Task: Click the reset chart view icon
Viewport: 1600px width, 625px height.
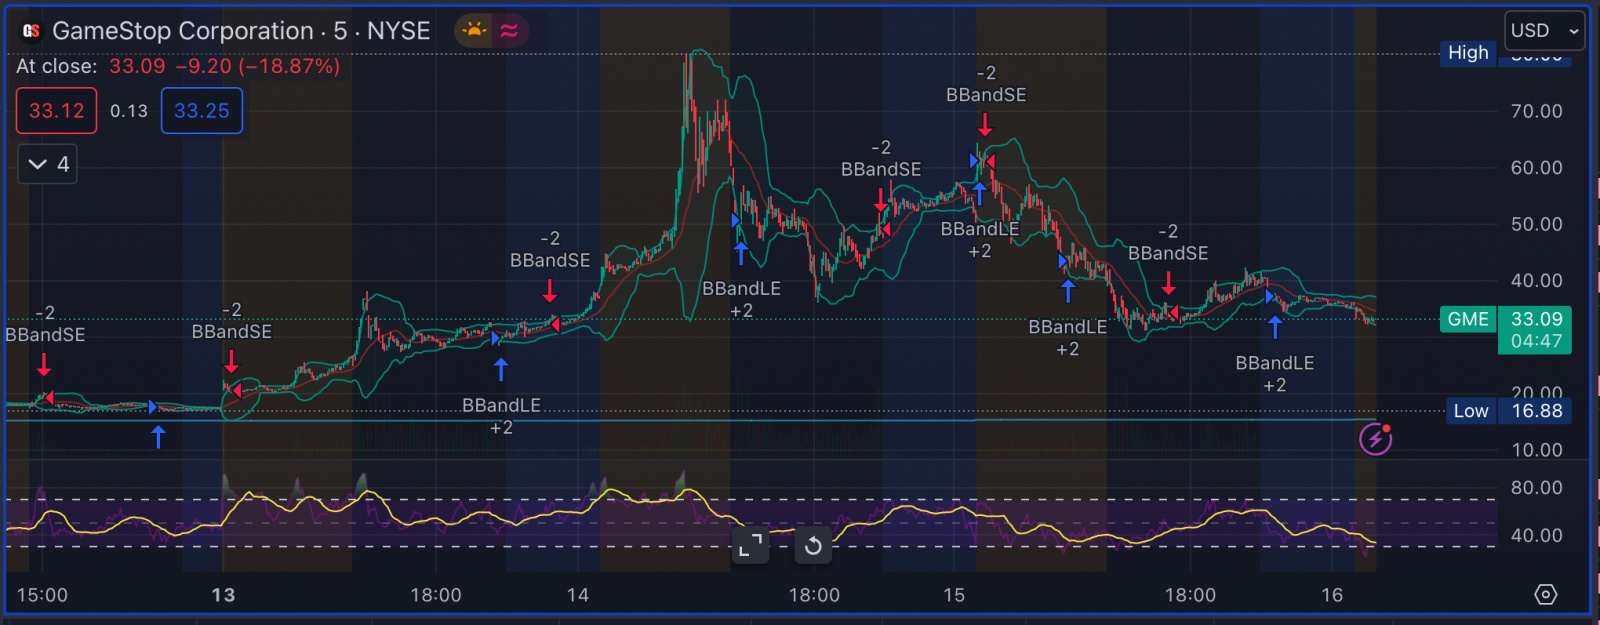Action: point(813,545)
